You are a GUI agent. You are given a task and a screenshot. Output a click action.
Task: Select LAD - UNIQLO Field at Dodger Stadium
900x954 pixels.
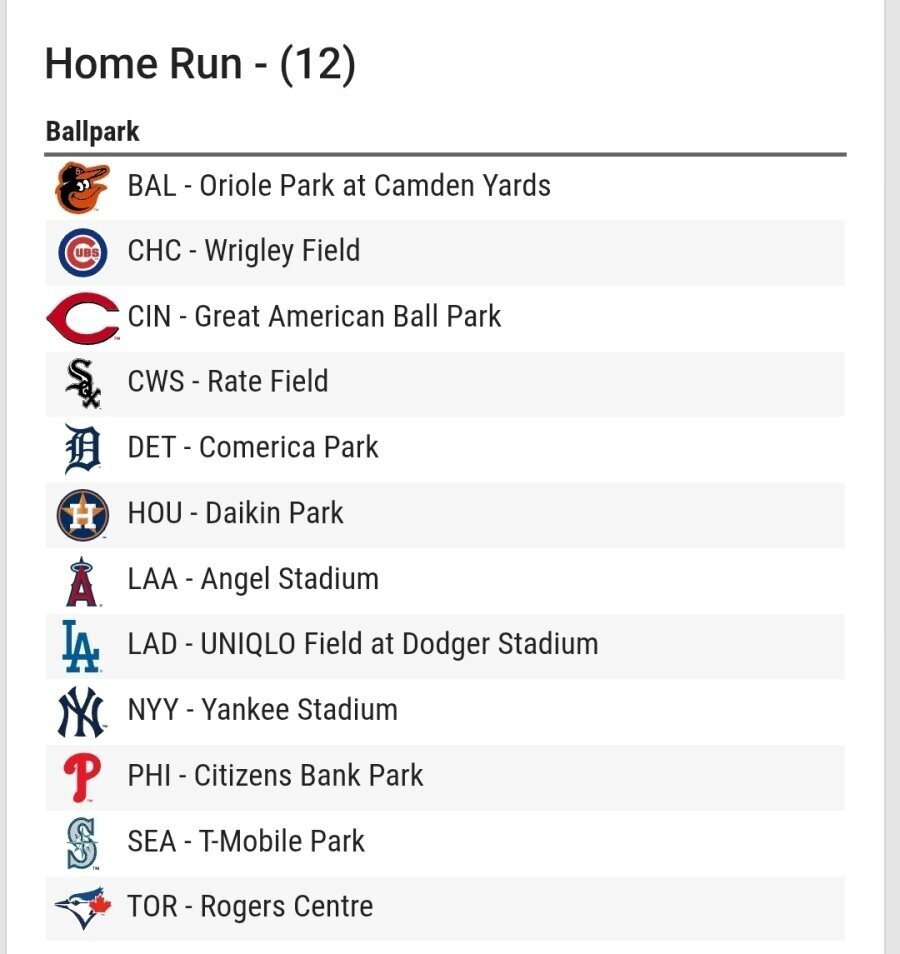coord(445,646)
